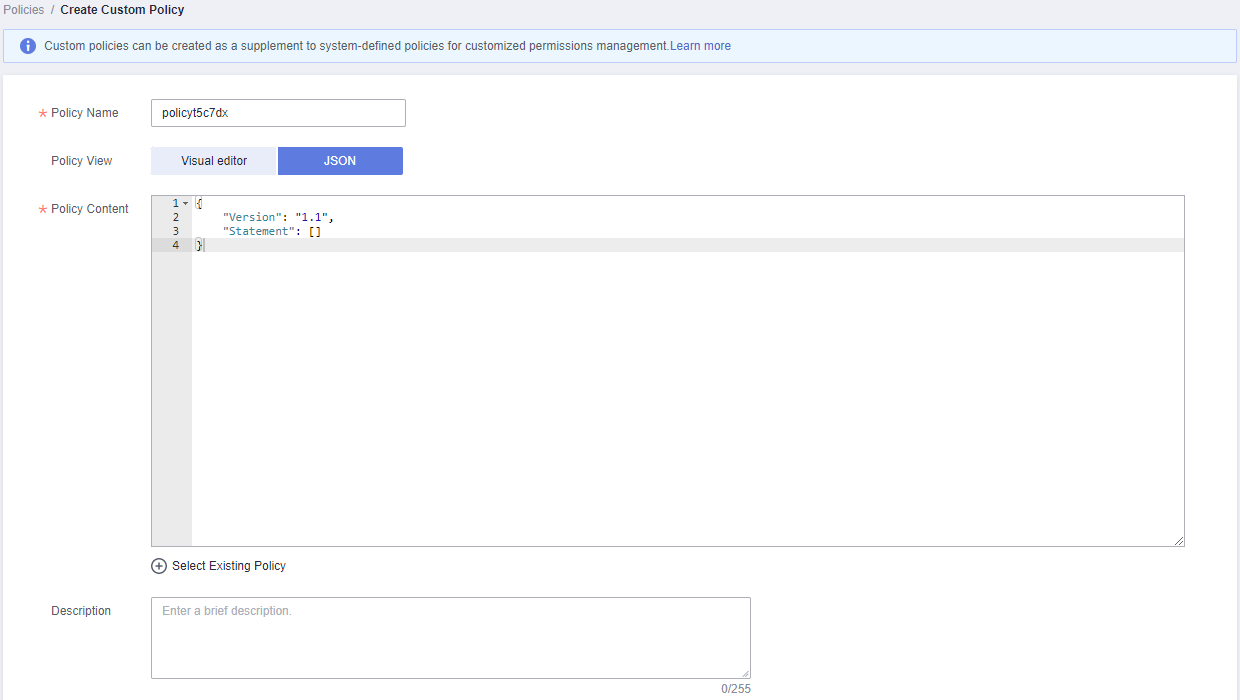Grab the policy content editor resize handle
The width and height of the screenshot is (1240, 700).
[x=1179, y=541]
